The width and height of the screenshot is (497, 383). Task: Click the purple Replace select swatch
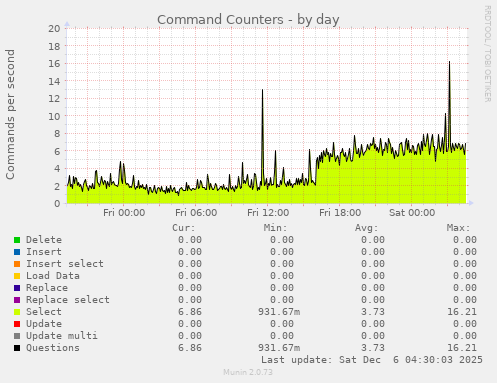[17, 300]
